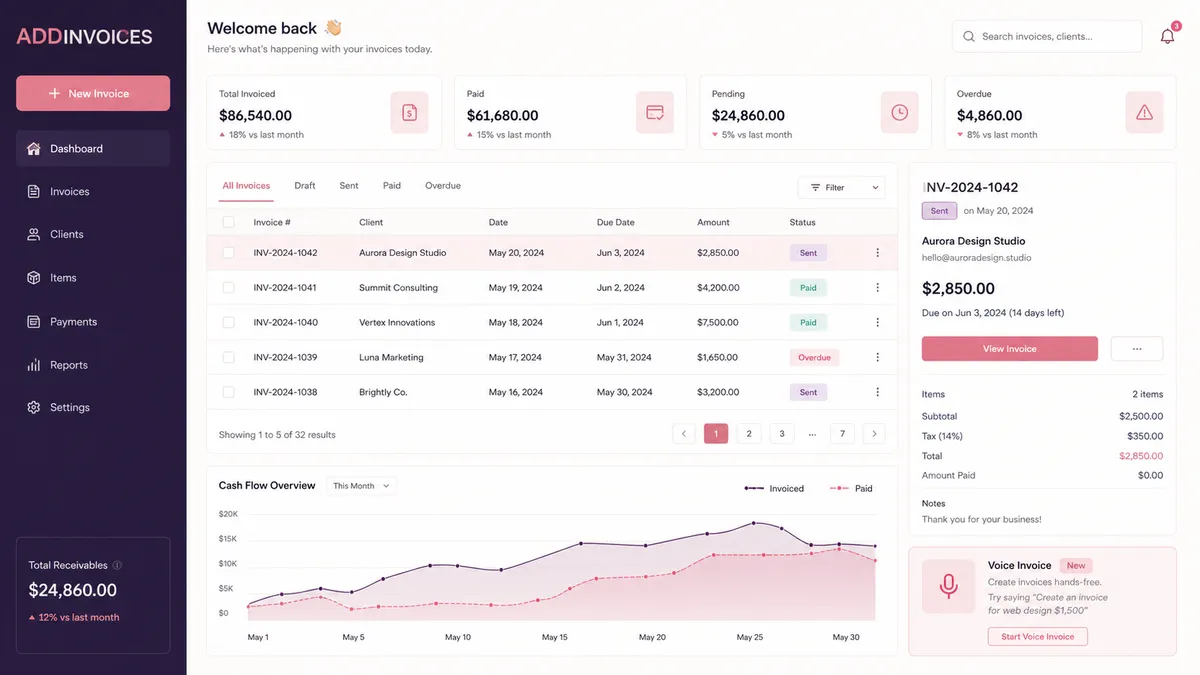Screen dimensions: 1200x675
Task: Click the Paid badge on INV-2024-1041
Action: (x=808, y=288)
